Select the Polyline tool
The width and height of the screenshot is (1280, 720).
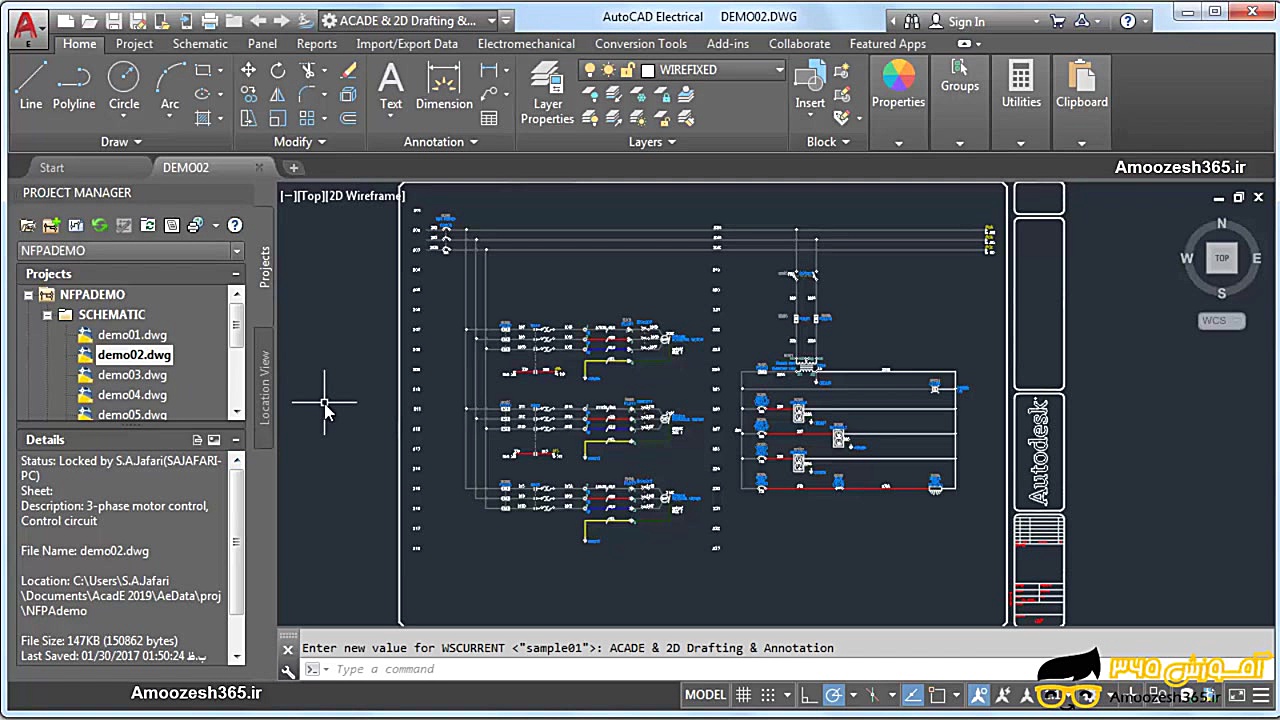tap(74, 85)
